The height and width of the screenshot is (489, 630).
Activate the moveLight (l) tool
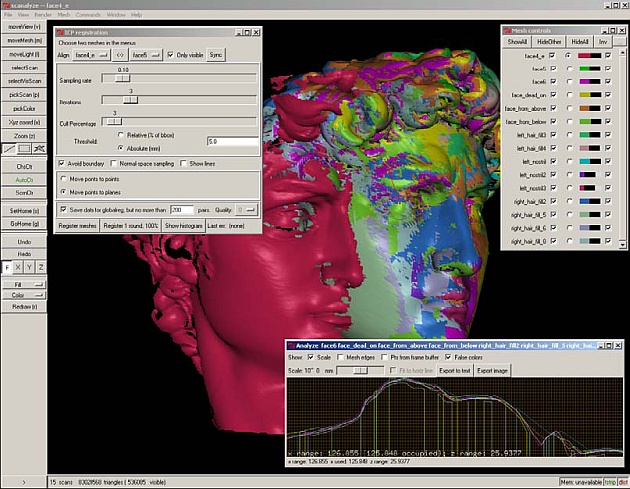[x=24, y=54]
